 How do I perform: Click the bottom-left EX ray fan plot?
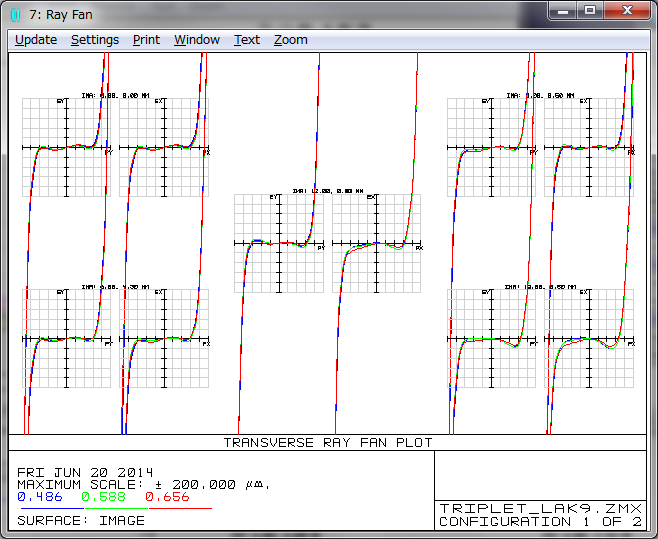[164, 338]
